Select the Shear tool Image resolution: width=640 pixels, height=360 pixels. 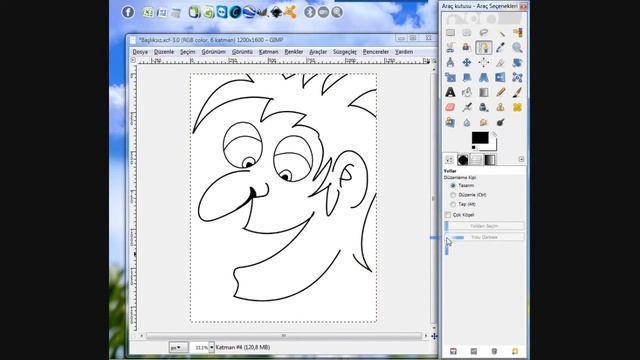(x=467, y=78)
